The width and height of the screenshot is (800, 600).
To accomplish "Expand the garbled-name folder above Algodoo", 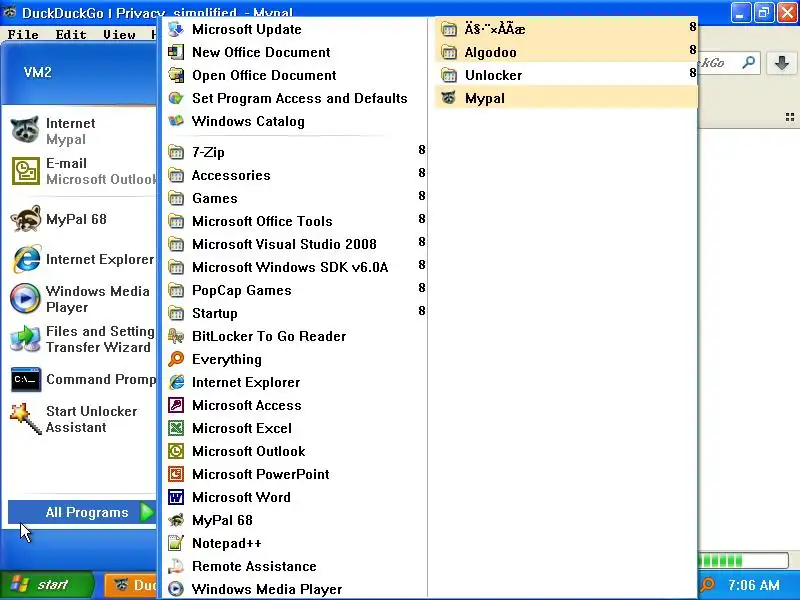I will (565, 29).
